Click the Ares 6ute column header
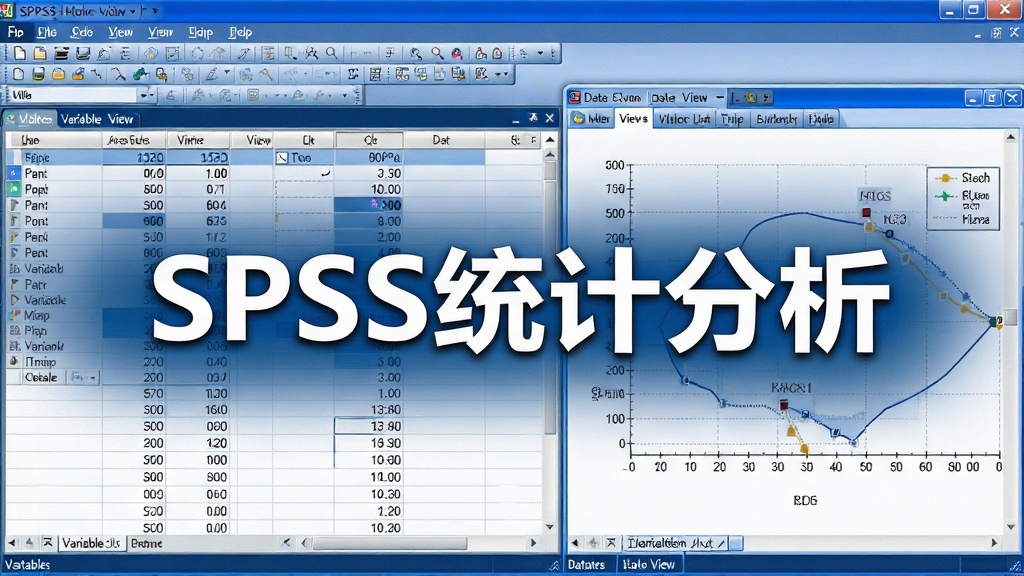Image resolution: width=1024 pixels, height=576 pixels. tap(133, 140)
